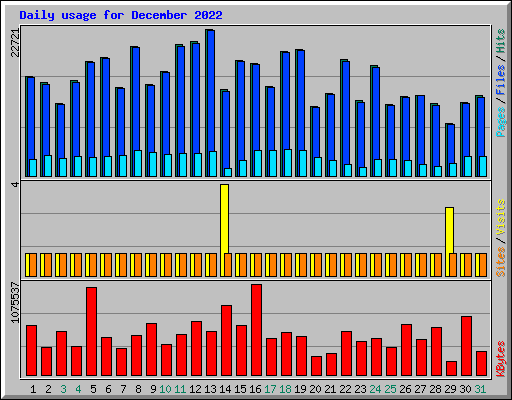Viewport: 512px width, 400px height.
Task: Click day number 1 on the x-axis
Action: (33, 389)
